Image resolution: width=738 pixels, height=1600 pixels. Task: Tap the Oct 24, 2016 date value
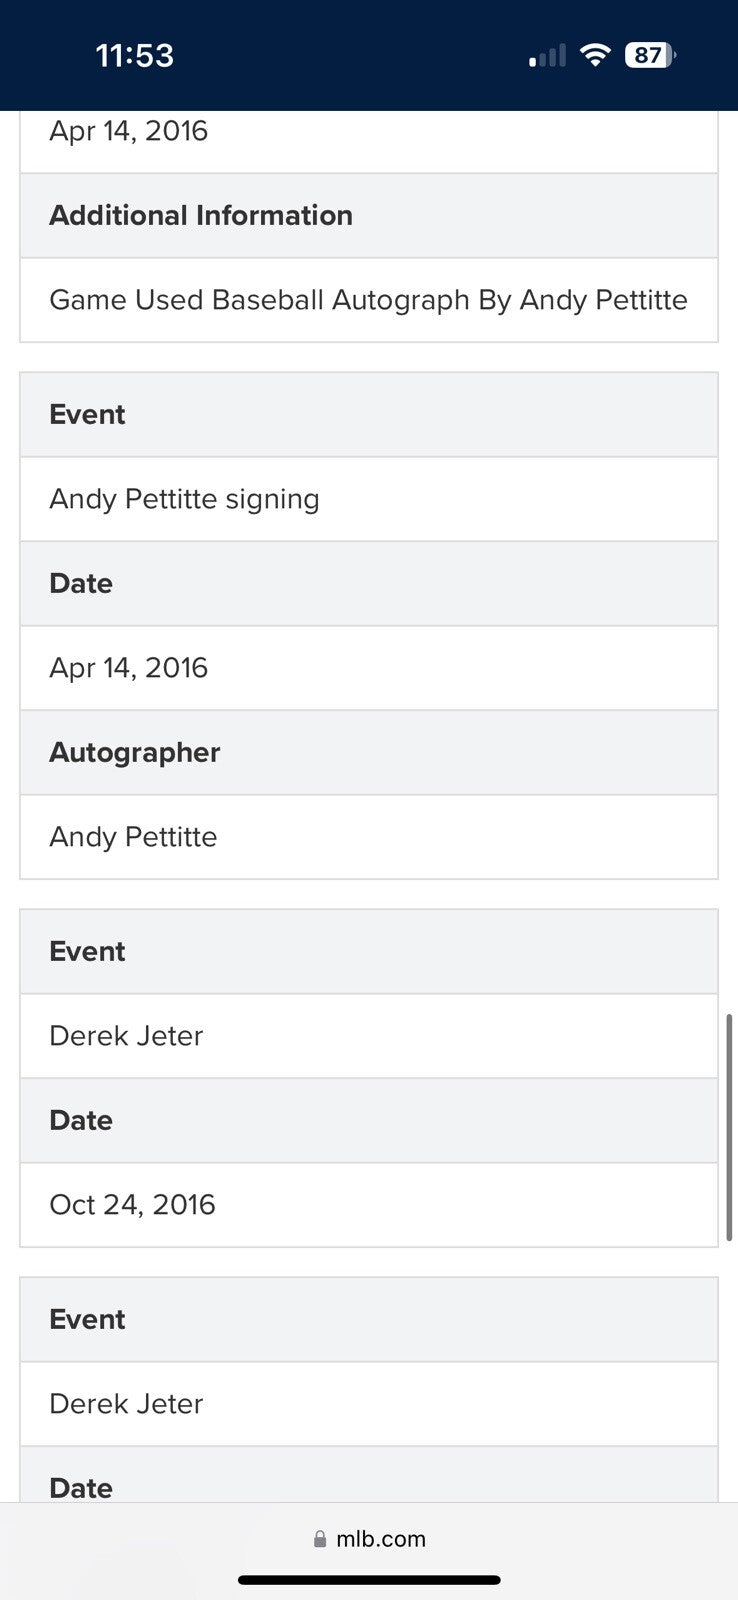pyautogui.click(x=132, y=1205)
